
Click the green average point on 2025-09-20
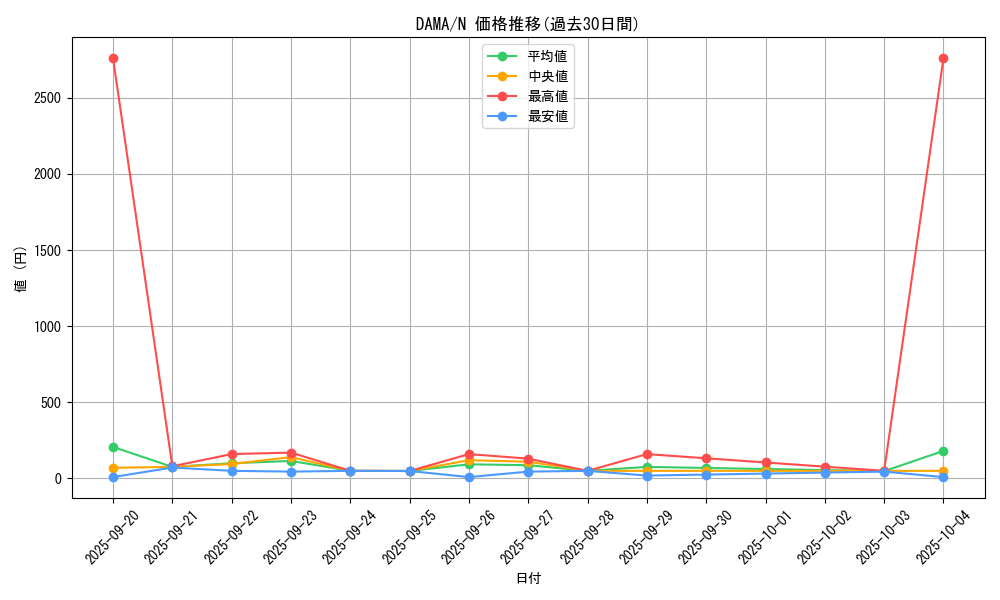(113, 447)
